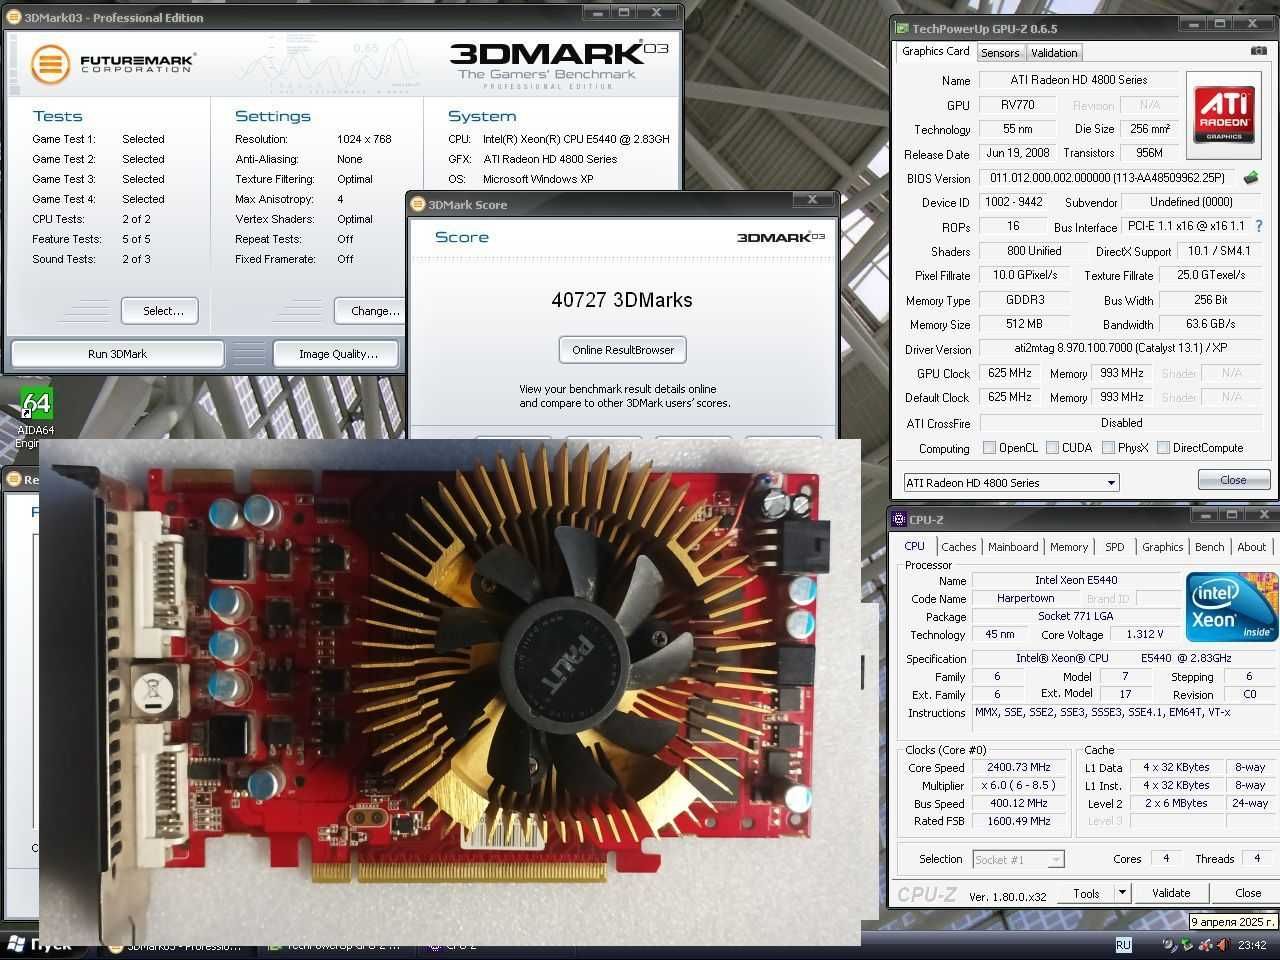
Task: Click the ATI Radeon logo in GPU-Z
Action: click(x=1224, y=113)
